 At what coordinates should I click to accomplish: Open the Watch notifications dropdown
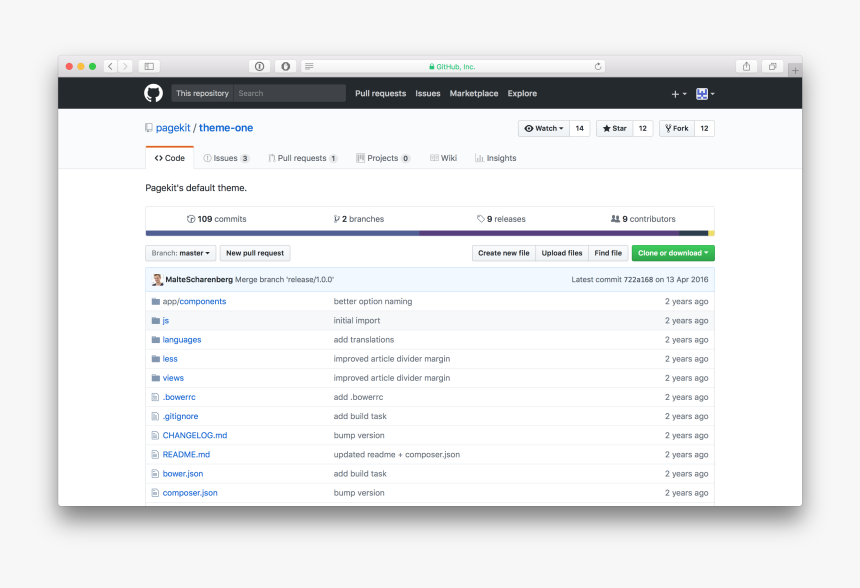(545, 128)
